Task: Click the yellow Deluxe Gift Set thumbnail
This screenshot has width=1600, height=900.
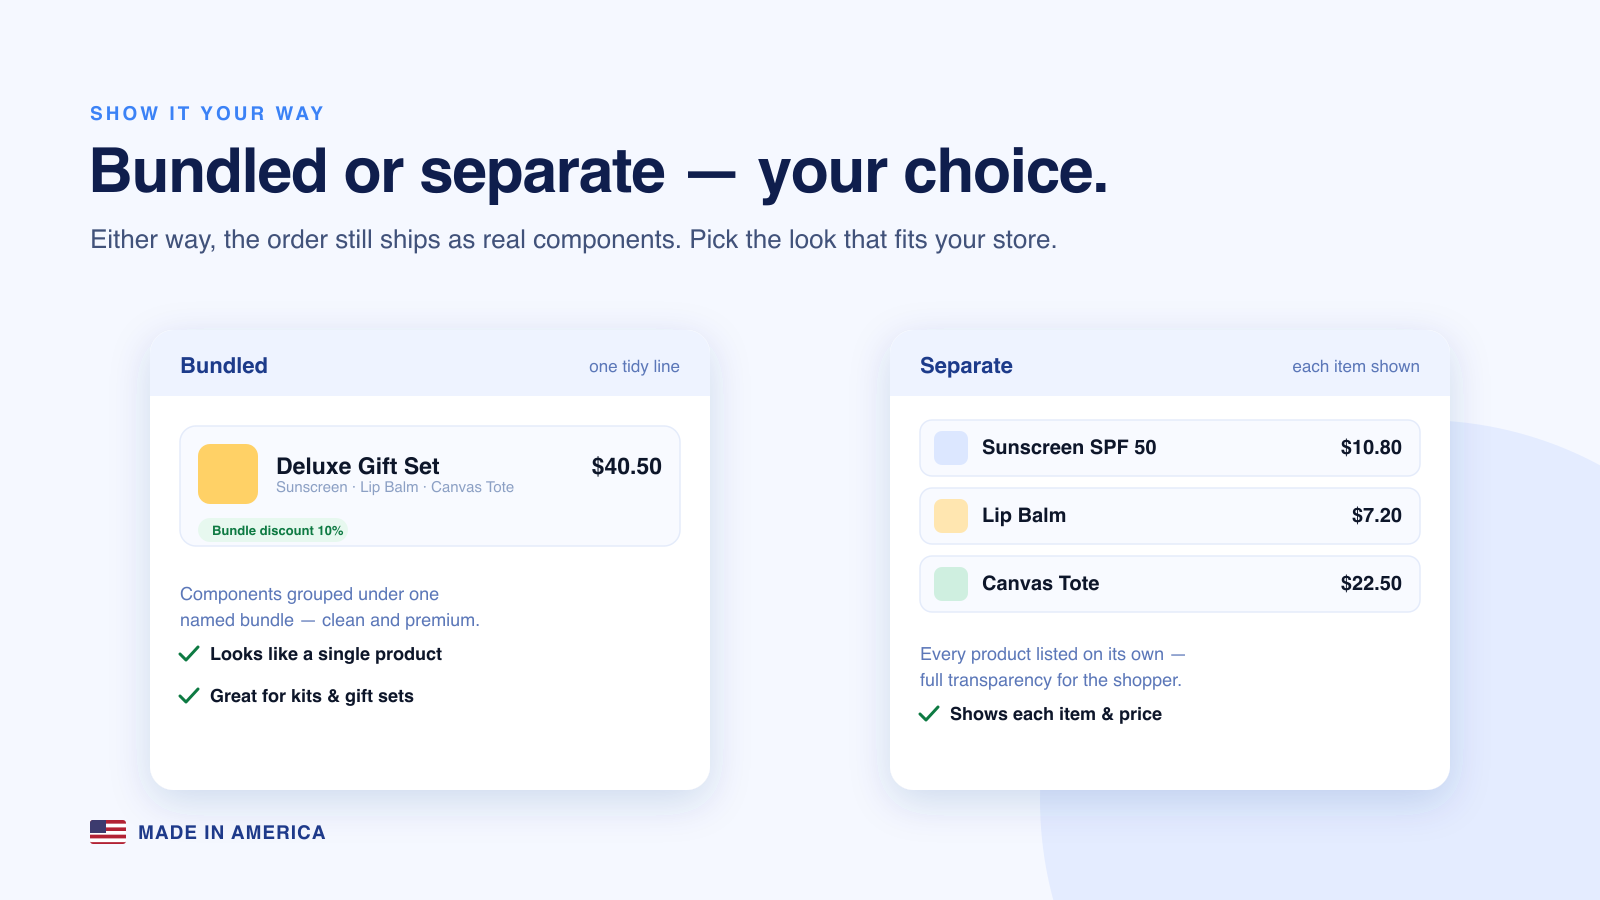Action: click(x=228, y=474)
